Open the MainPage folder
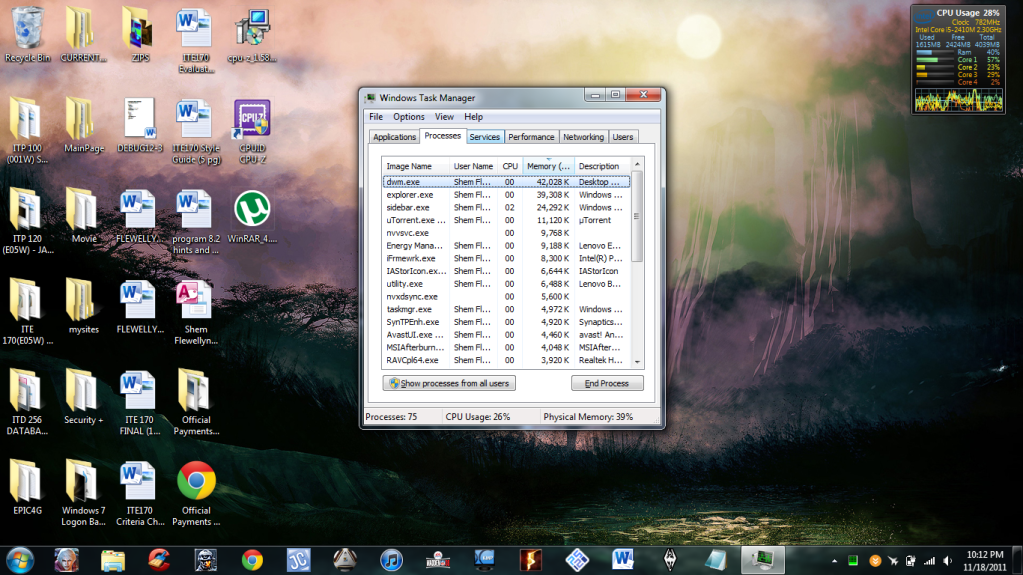The height and width of the screenshot is (575, 1023). pyautogui.click(x=84, y=125)
